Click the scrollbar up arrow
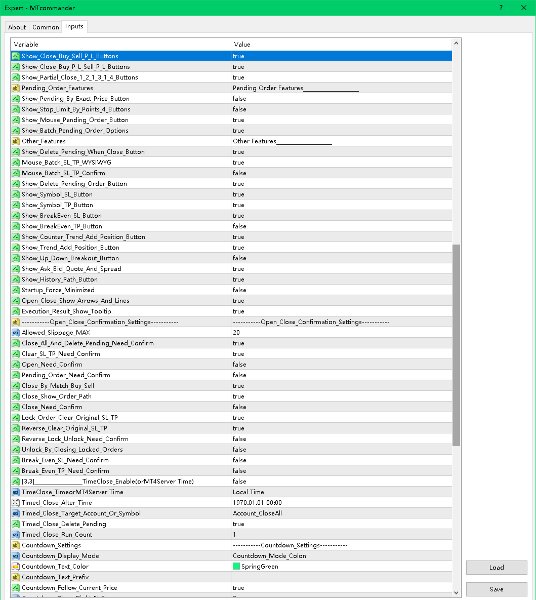 click(456, 44)
